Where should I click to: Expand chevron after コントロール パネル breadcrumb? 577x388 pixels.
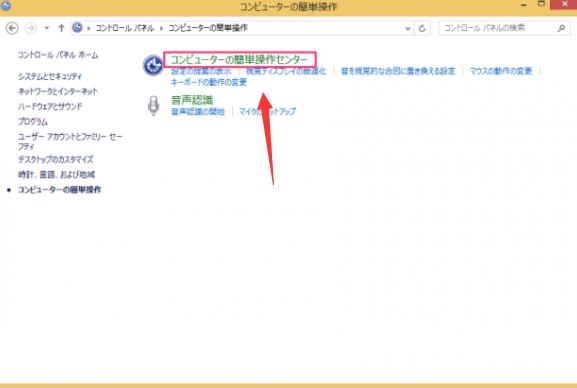click(161, 28)
